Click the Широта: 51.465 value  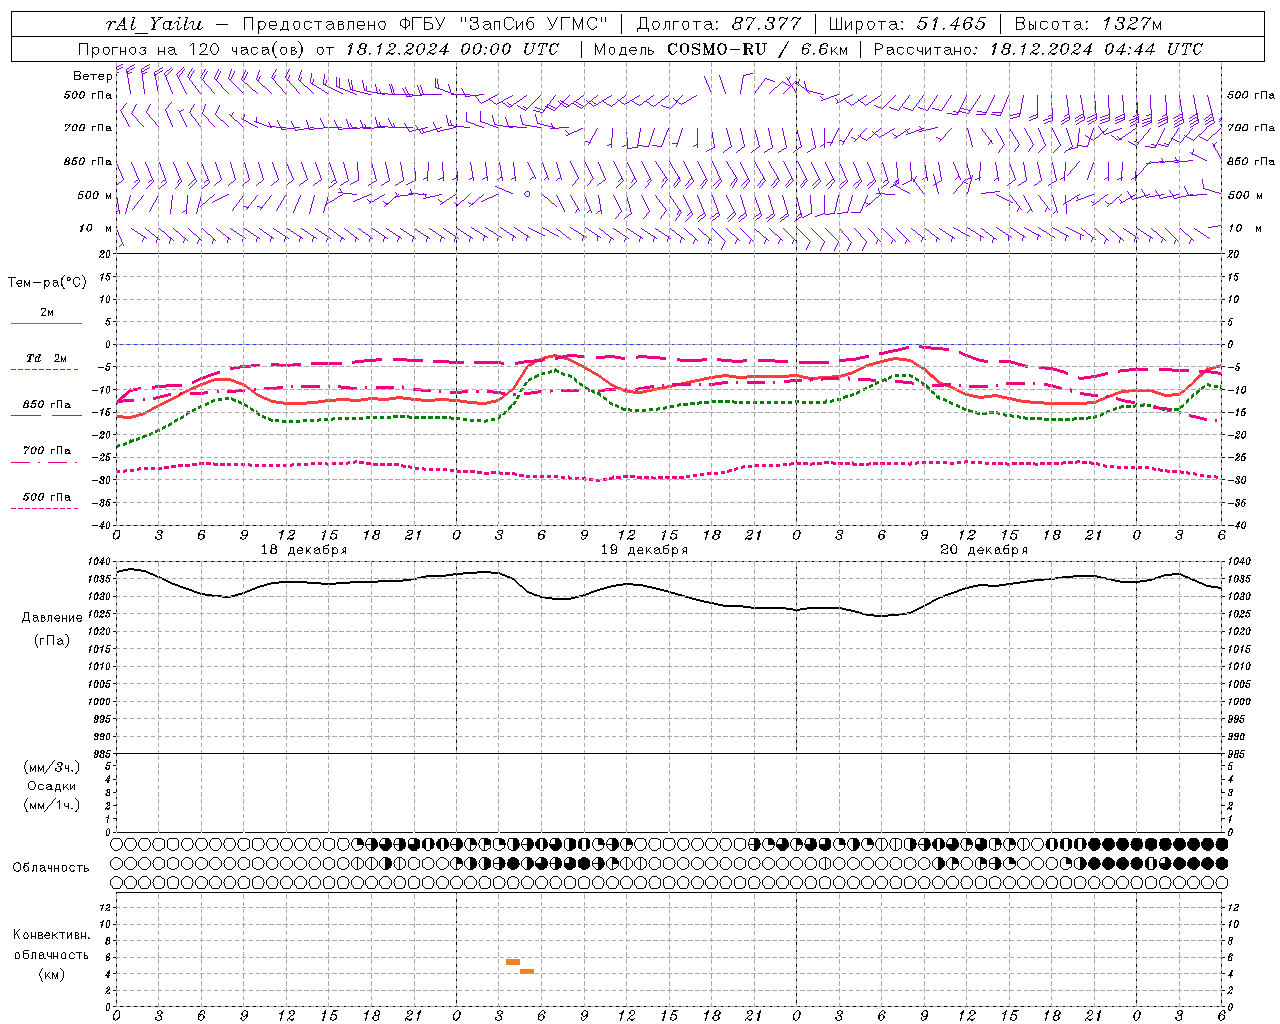pyautogui.click(x=907, y=24)
